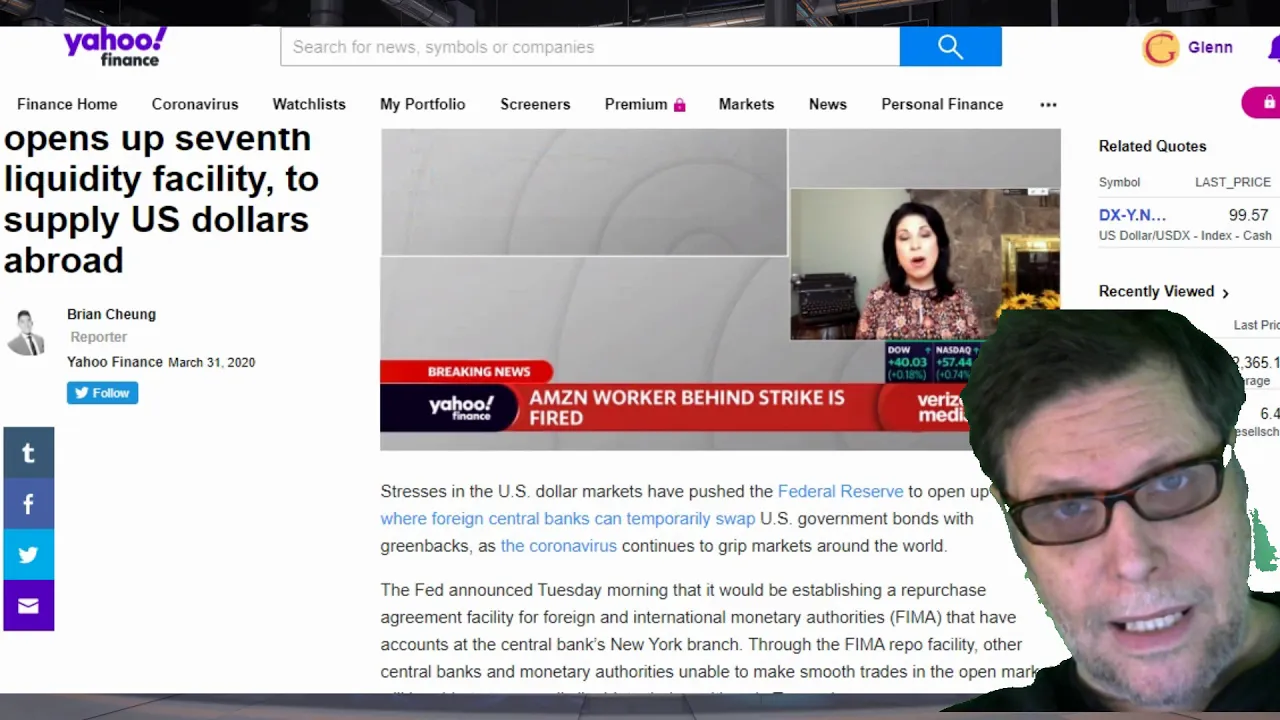Open the DX-Y.N... quote symbol

(x=1132, y=215)
